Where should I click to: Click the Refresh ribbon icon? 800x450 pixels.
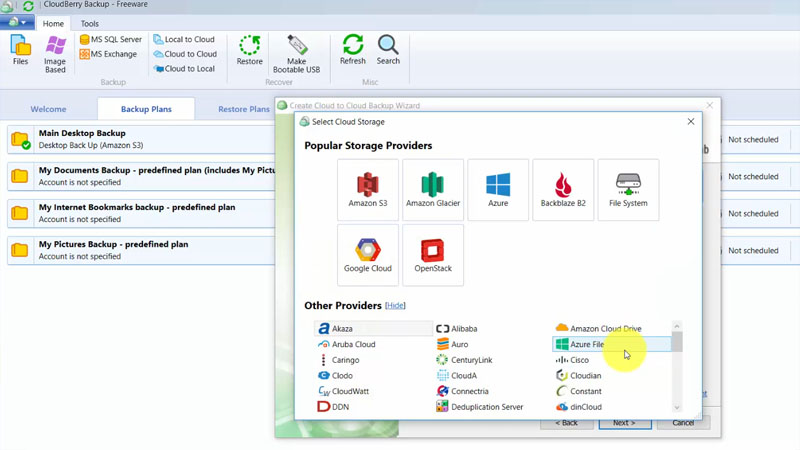[352, 49]
